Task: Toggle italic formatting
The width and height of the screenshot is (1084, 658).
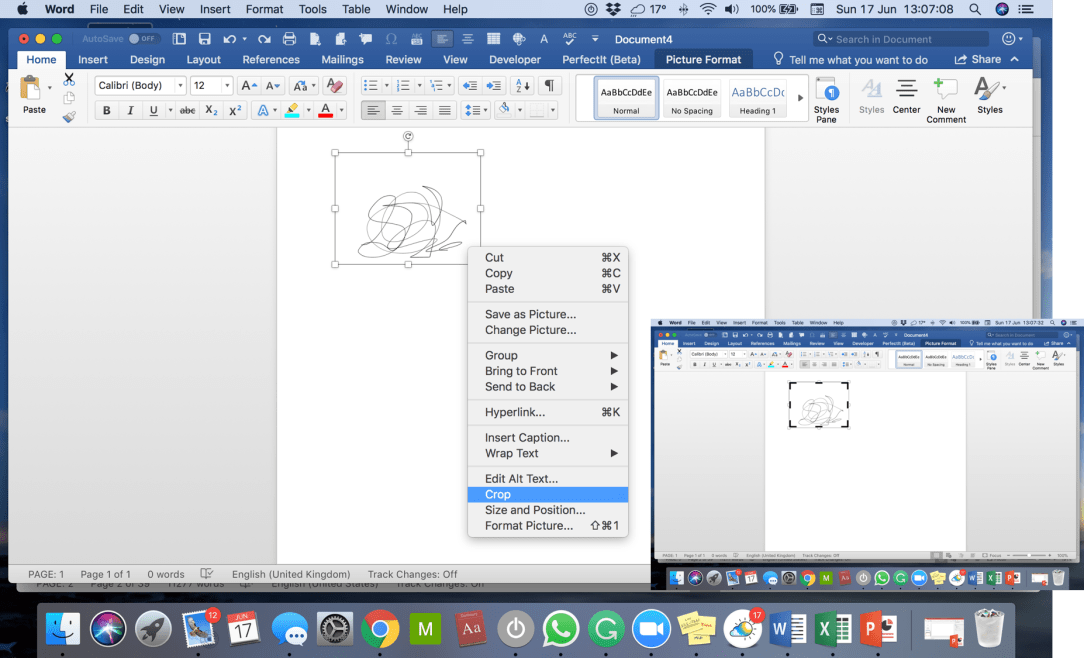Action: coord(130,111)
